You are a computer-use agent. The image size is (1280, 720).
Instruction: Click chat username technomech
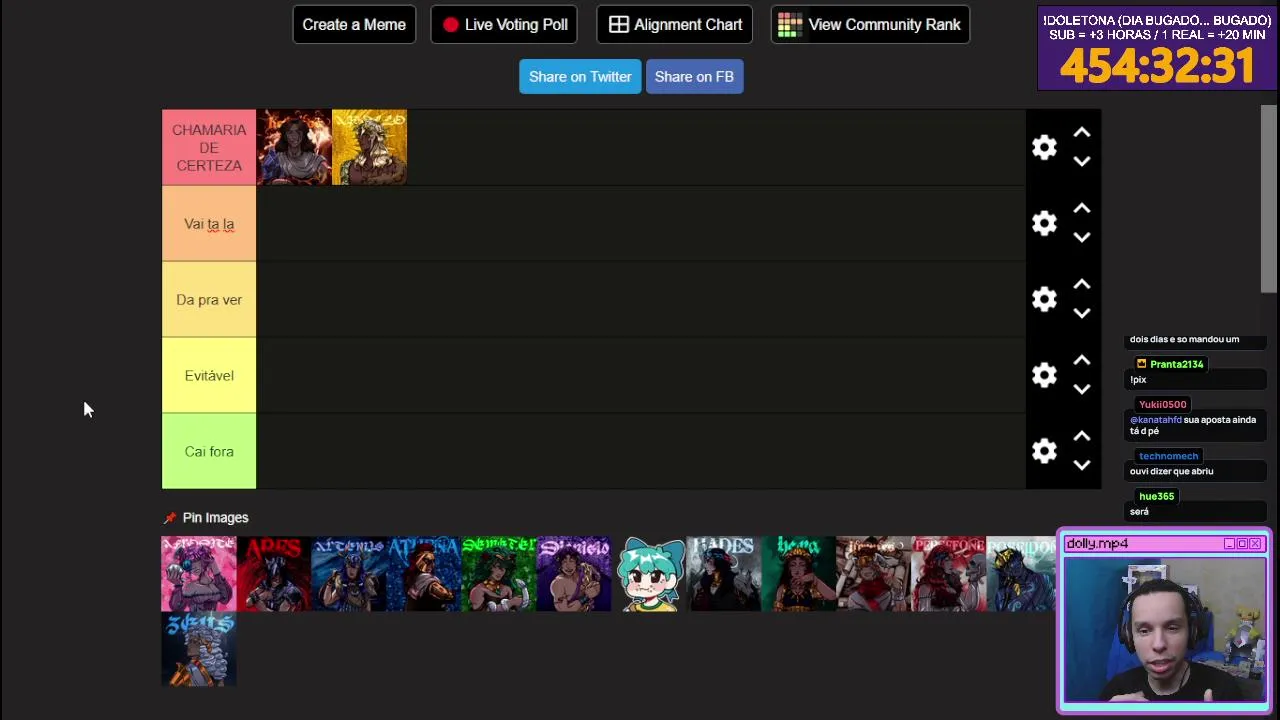click(1168, 456)
